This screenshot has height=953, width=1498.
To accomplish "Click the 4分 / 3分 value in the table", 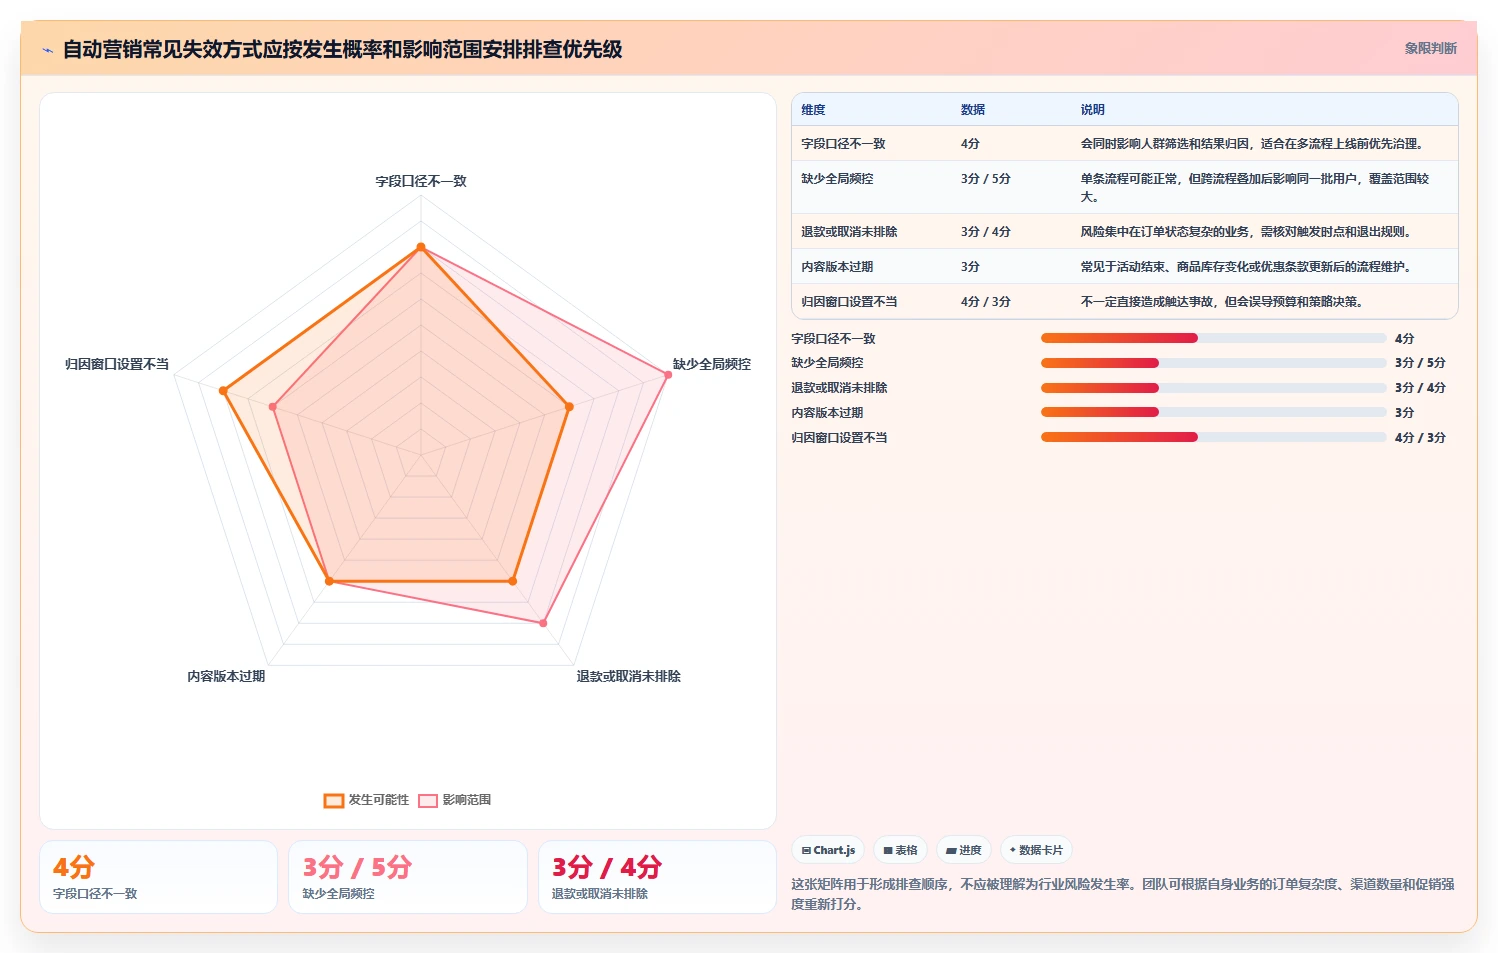I will point(985,302).
